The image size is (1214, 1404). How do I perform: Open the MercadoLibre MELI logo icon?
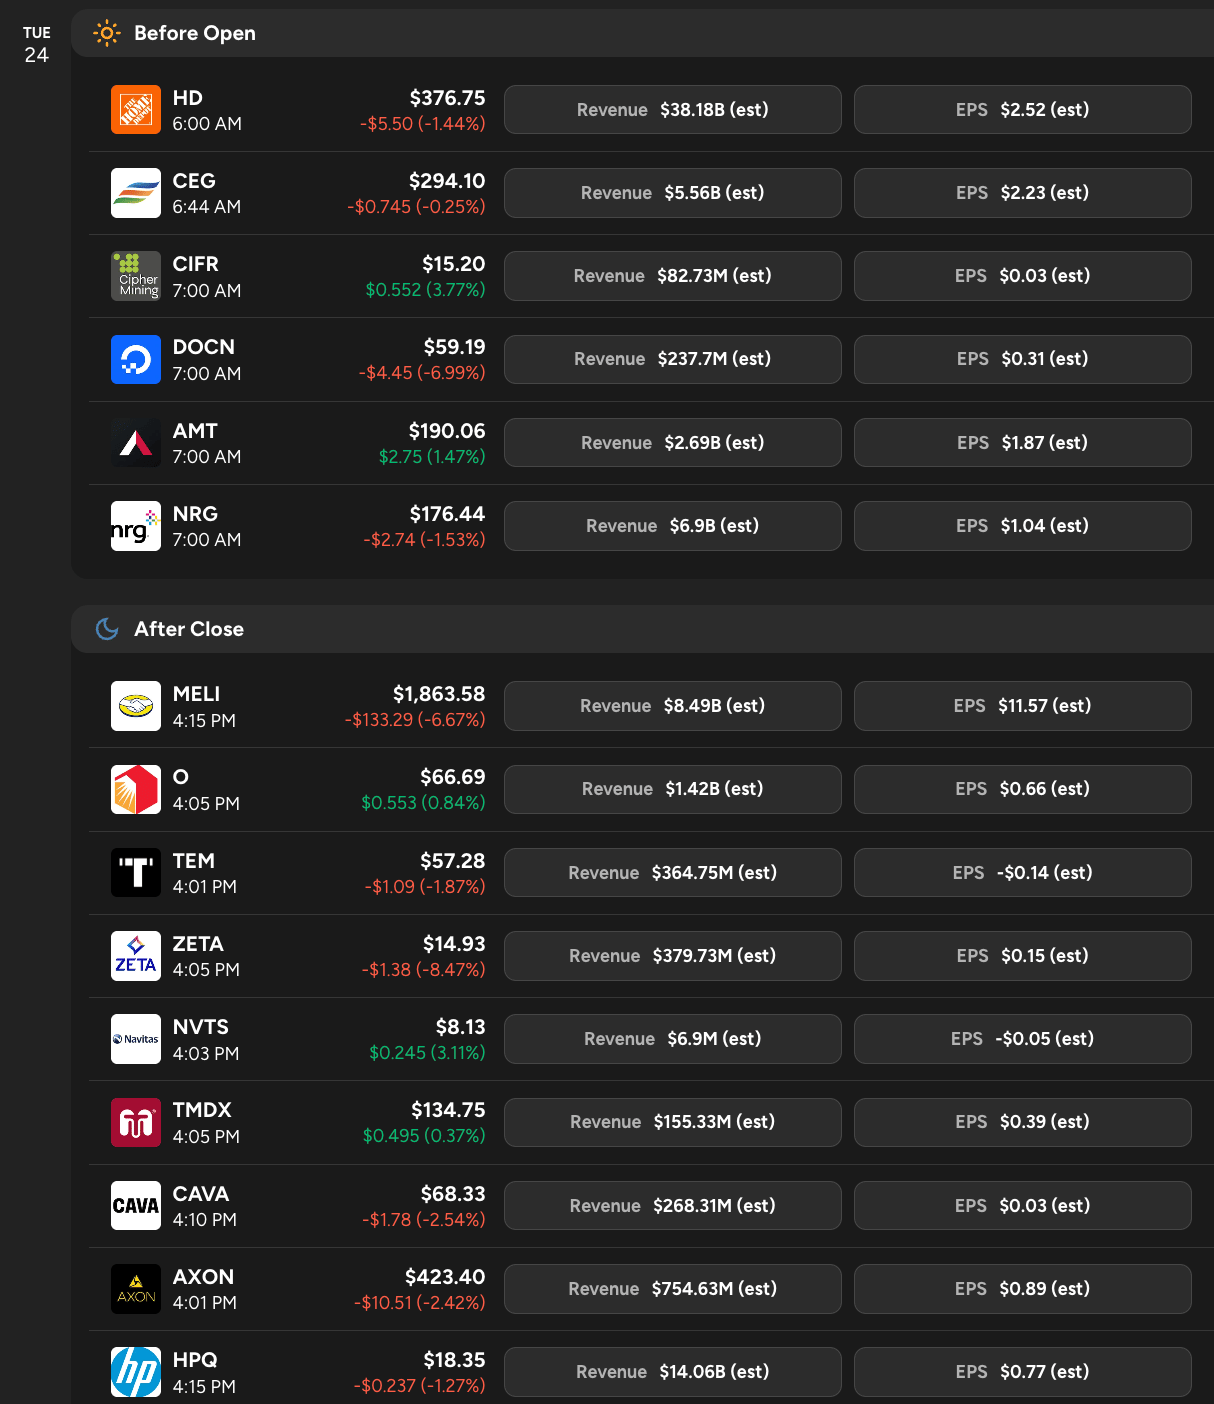point(136,706)
